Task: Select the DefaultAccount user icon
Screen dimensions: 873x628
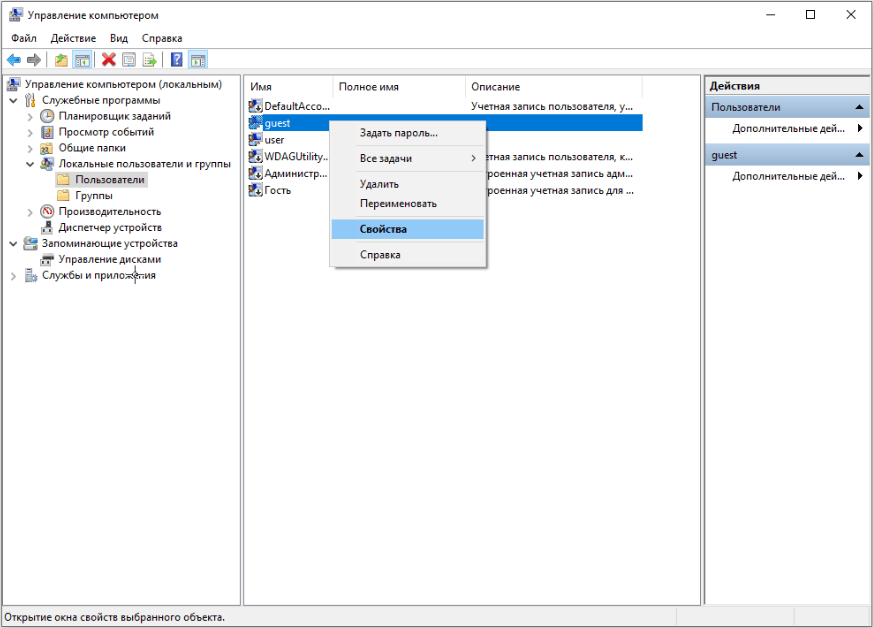Action: point(256,106)
